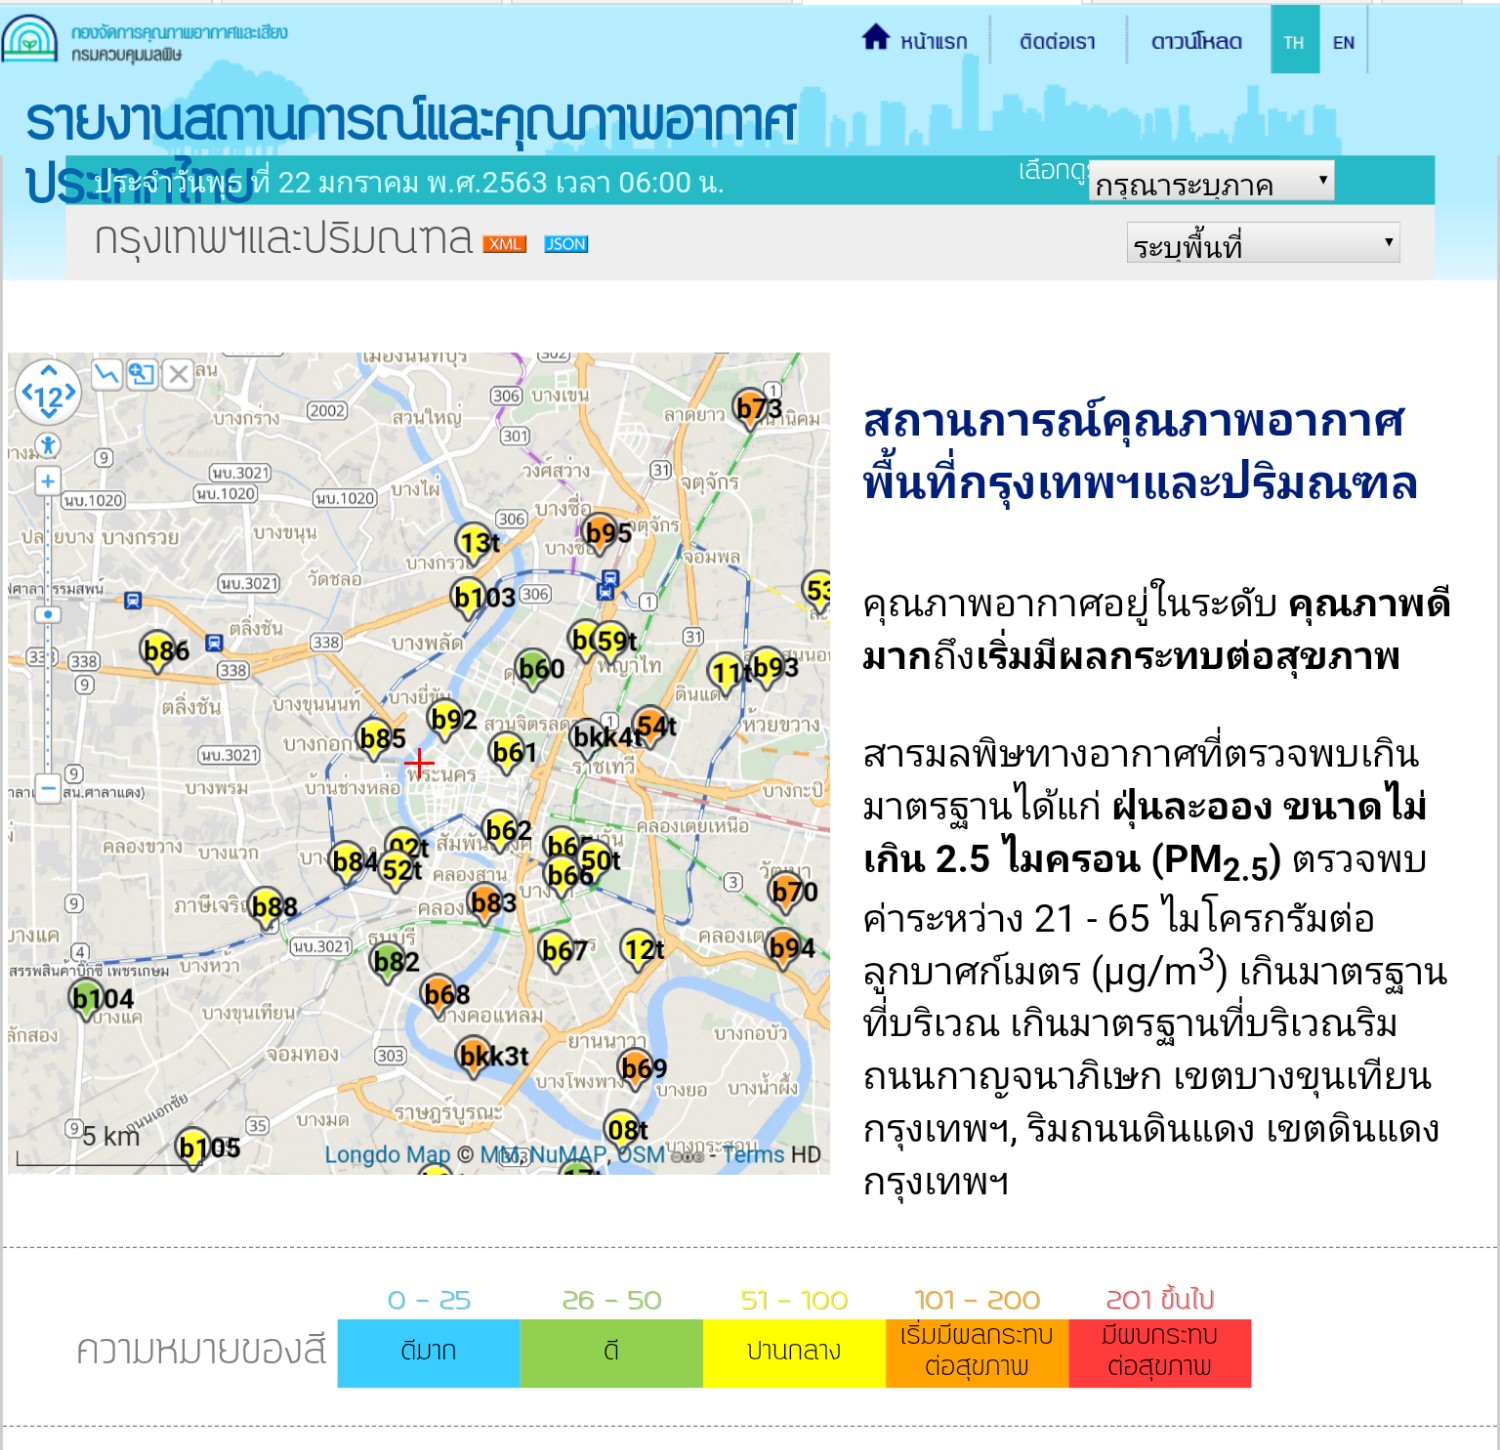Select station marker b67

coord(558,950)
